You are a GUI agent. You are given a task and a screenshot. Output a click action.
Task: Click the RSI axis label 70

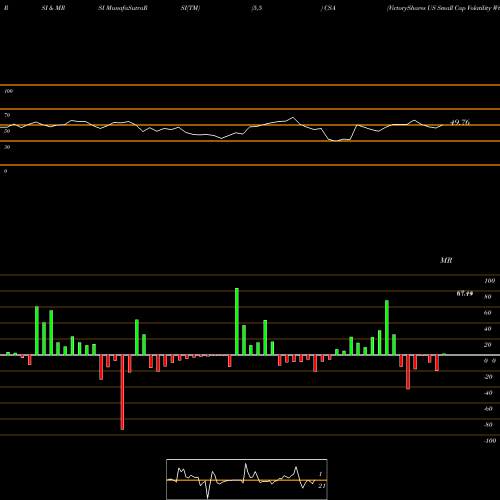click(7, 115)
